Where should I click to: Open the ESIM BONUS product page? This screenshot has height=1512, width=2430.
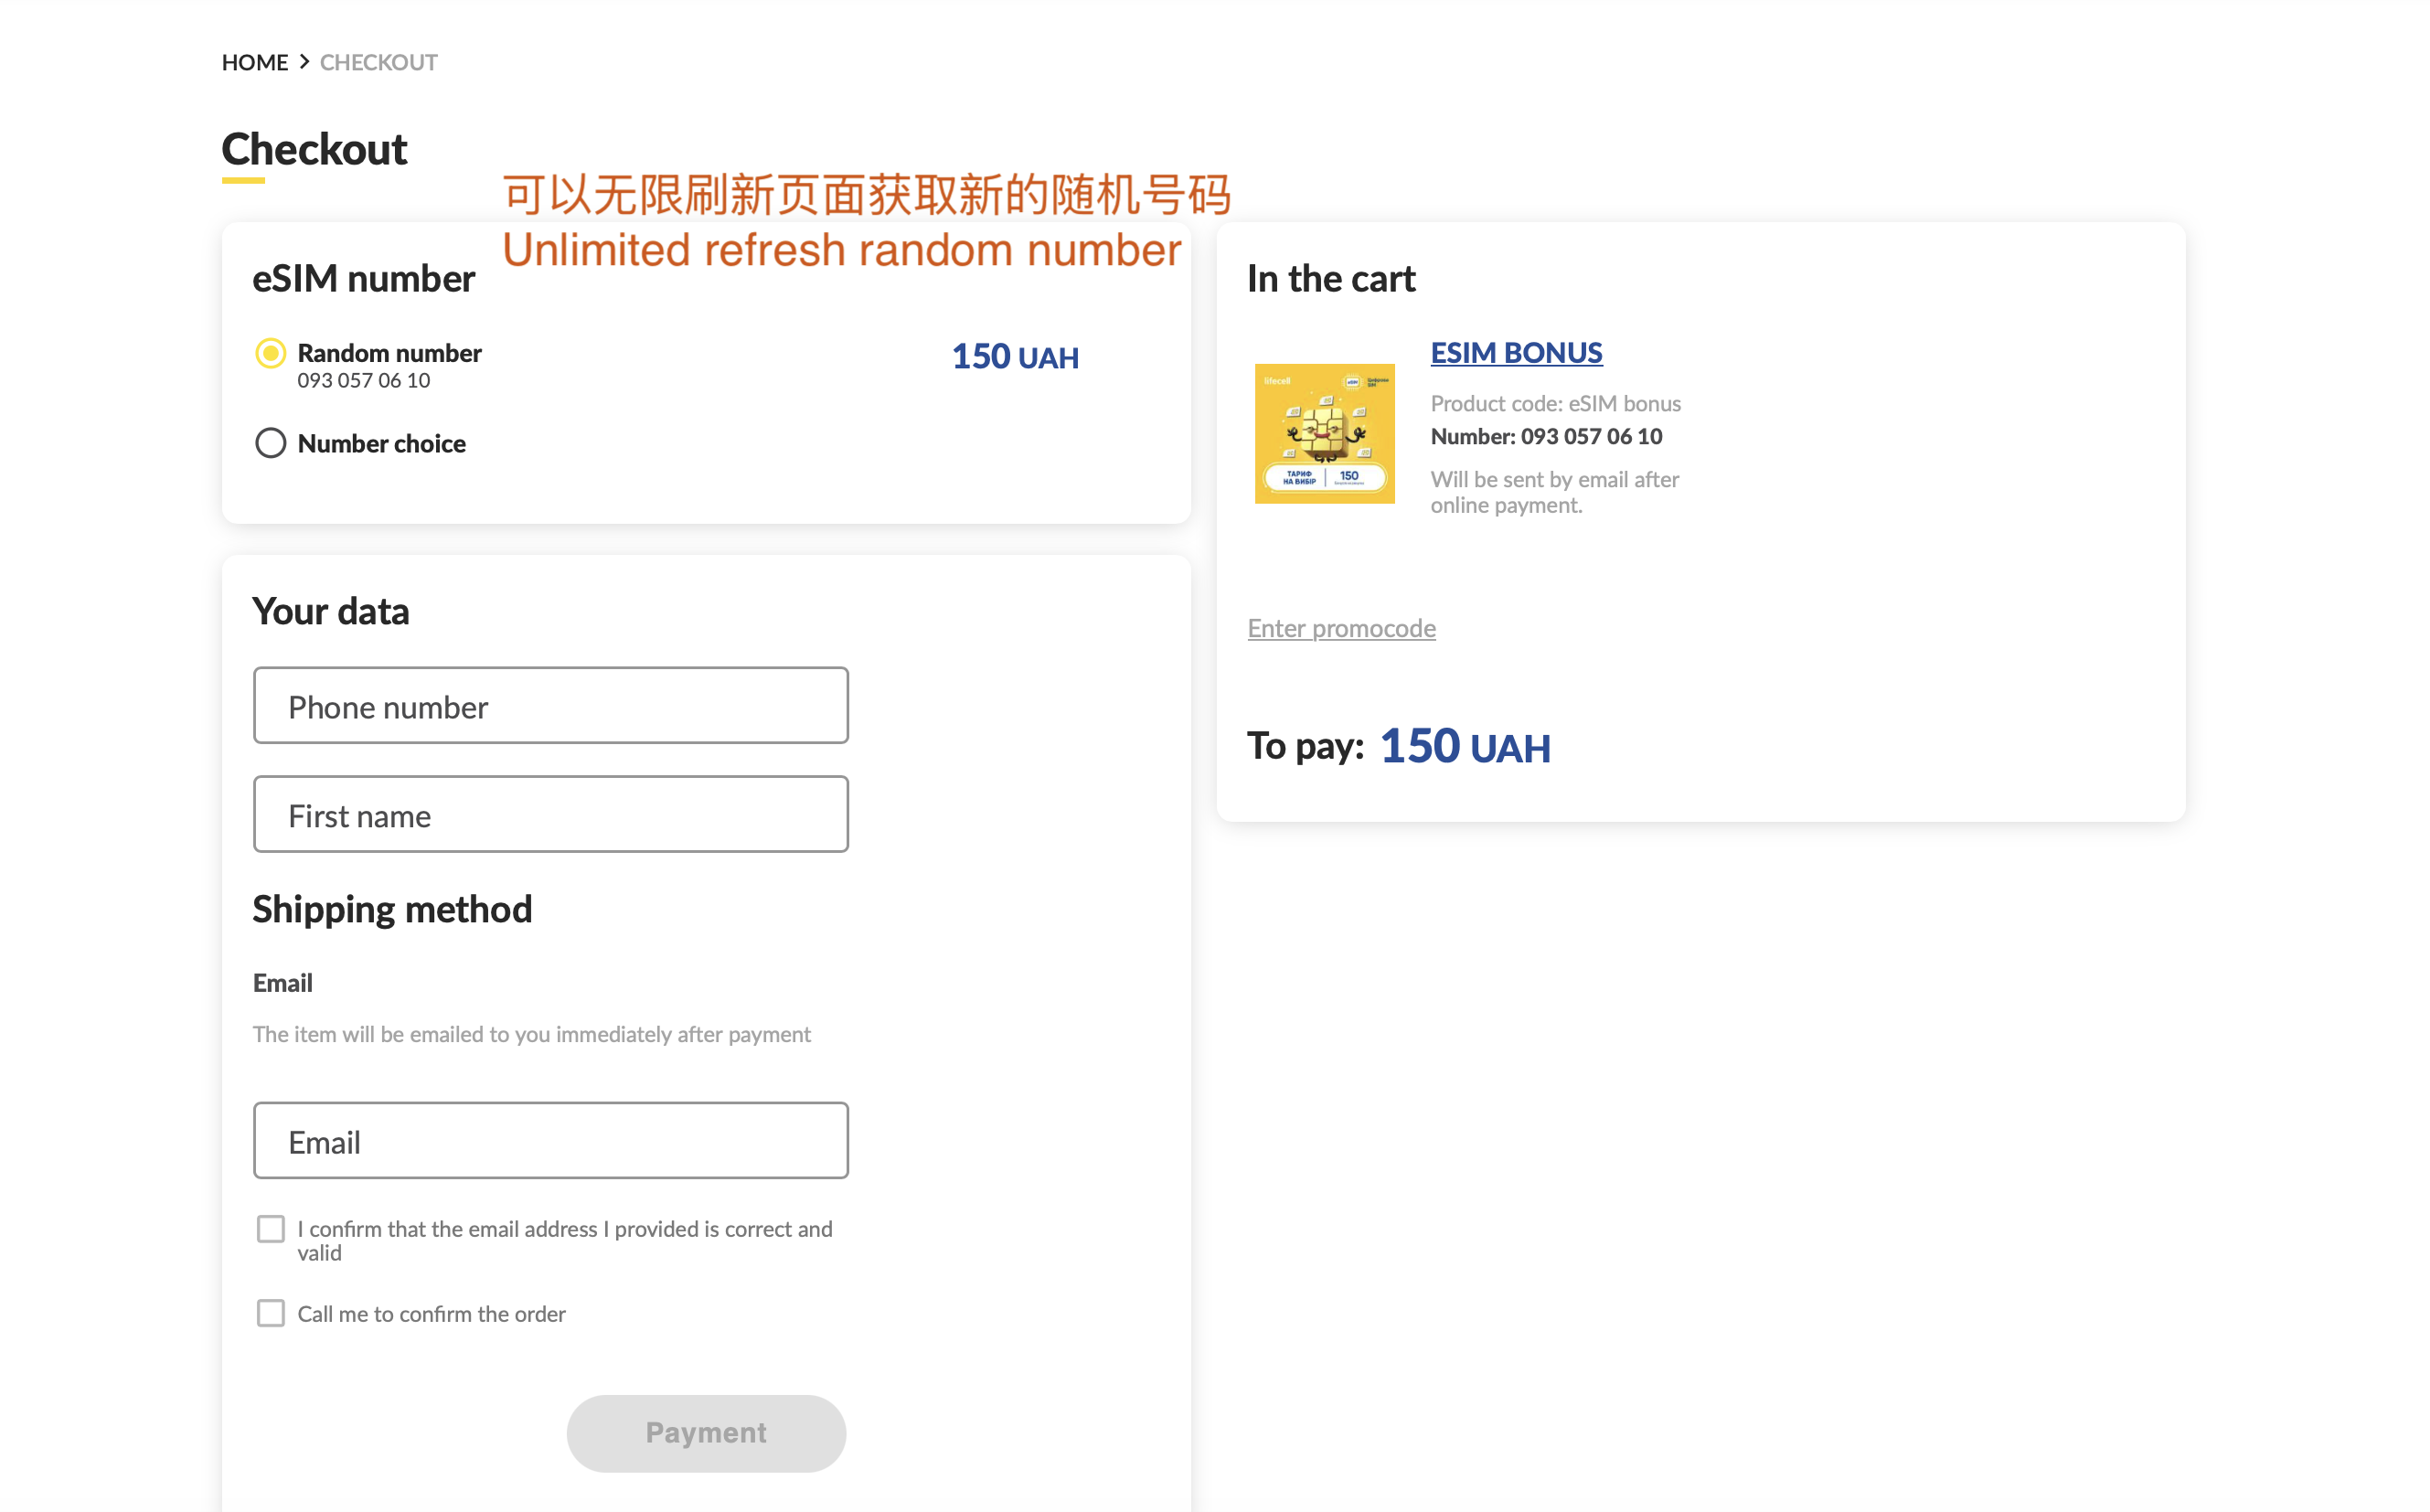click(x=1515, y=352)
